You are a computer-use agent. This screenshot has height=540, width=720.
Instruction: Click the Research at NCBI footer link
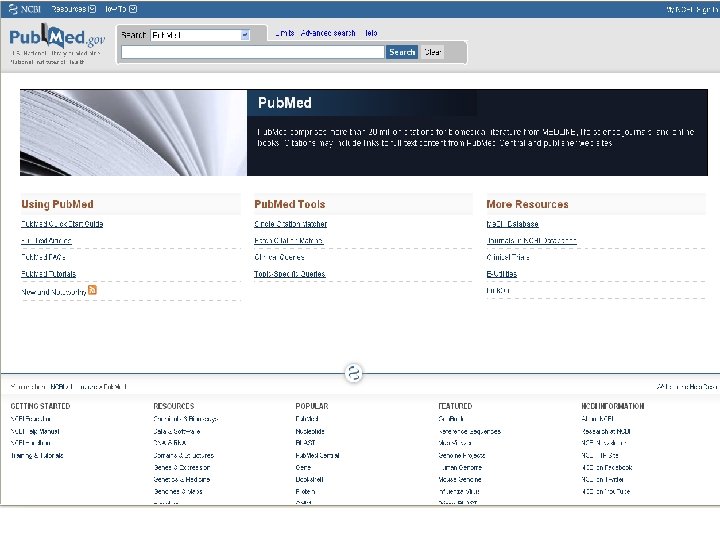pyautogui.click(x=606, y=431)
